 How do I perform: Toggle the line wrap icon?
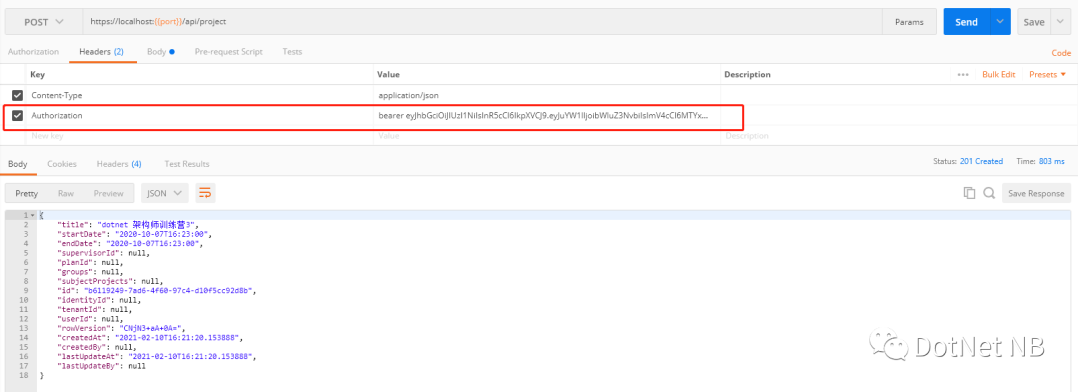coord(205,194)
